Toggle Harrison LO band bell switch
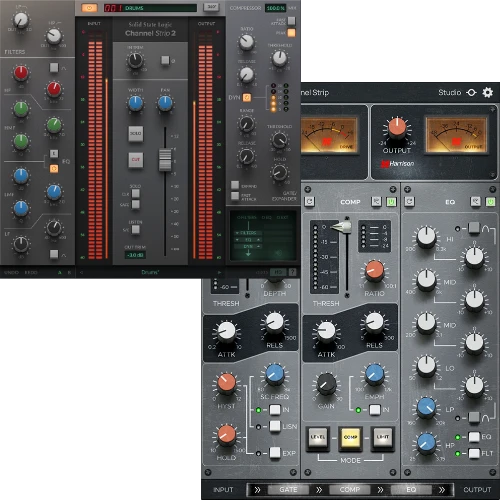This screenshot has width=500, height=500. [474, 417]
